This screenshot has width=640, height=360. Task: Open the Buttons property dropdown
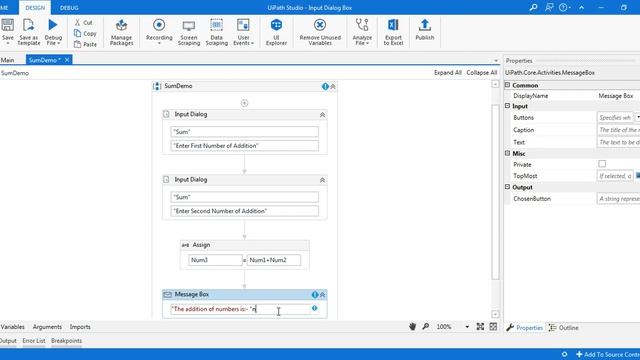pyautogui.click(x=637, y=118)
